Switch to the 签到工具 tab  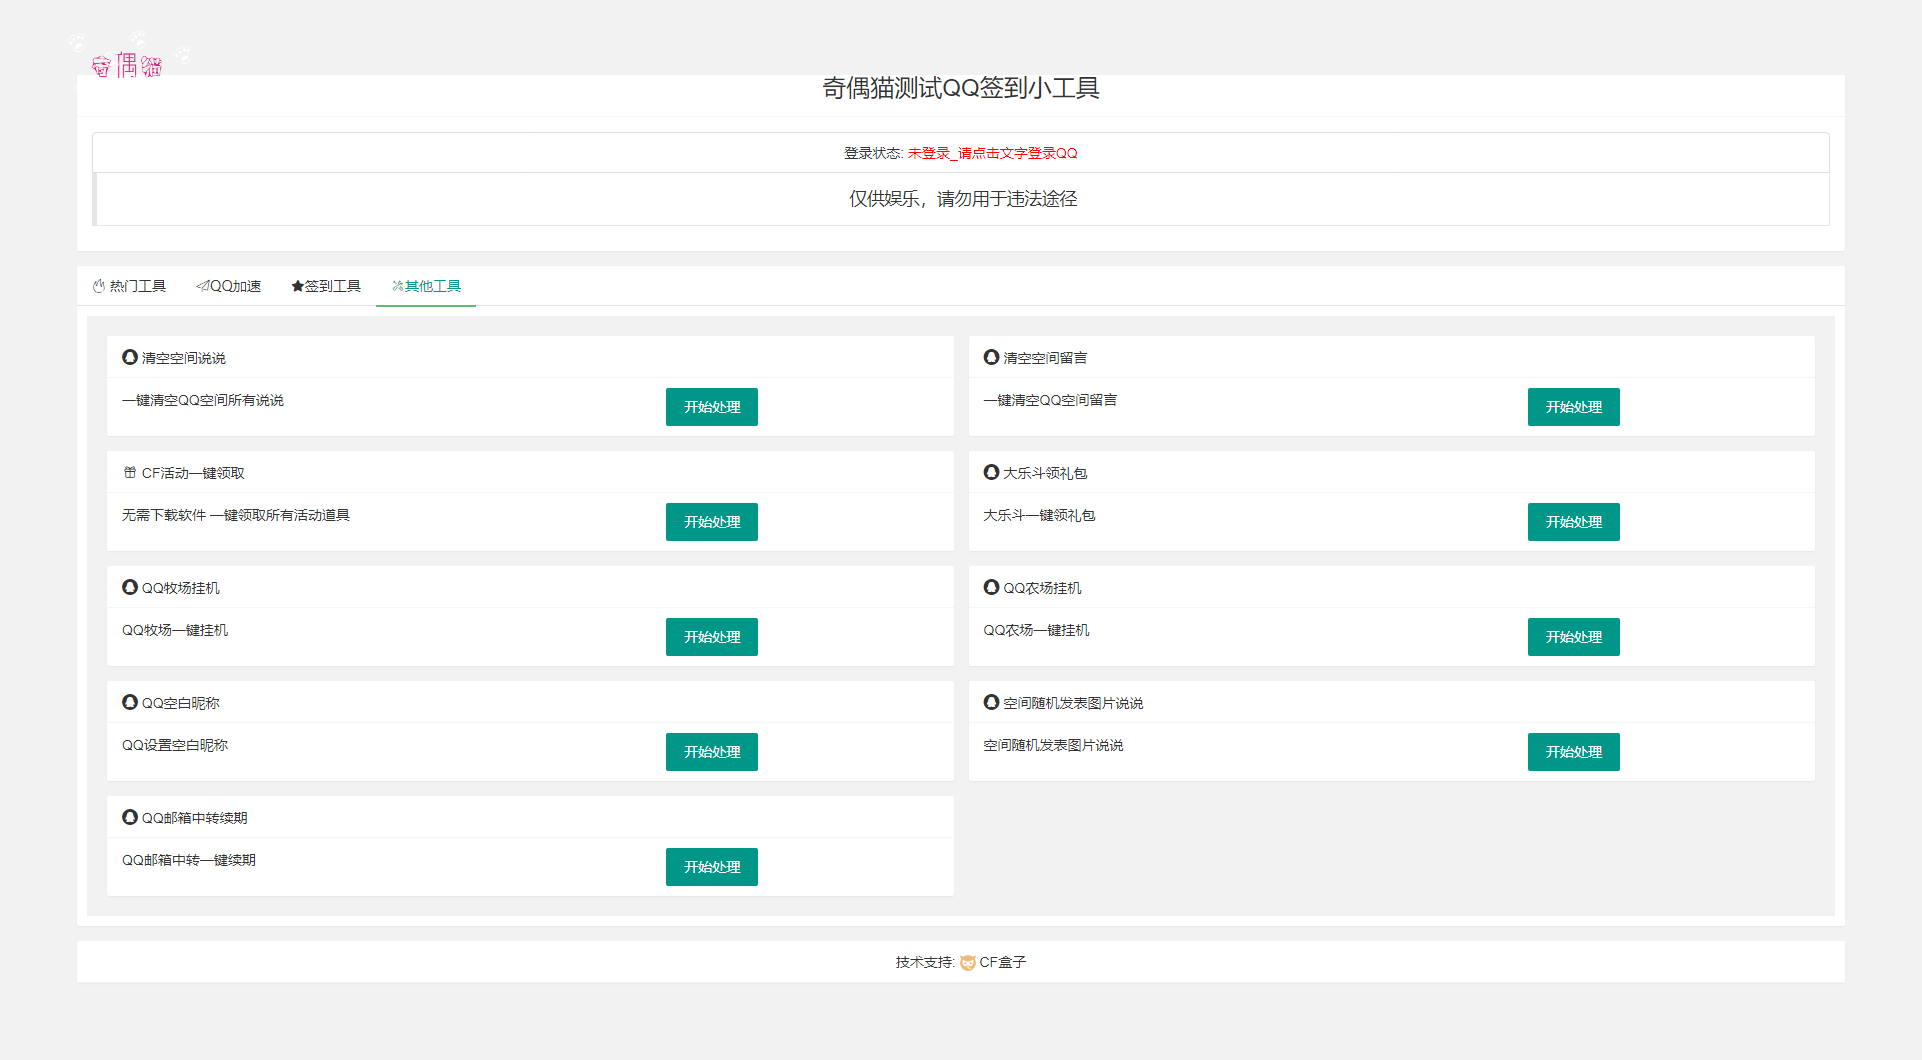point(326,286)
